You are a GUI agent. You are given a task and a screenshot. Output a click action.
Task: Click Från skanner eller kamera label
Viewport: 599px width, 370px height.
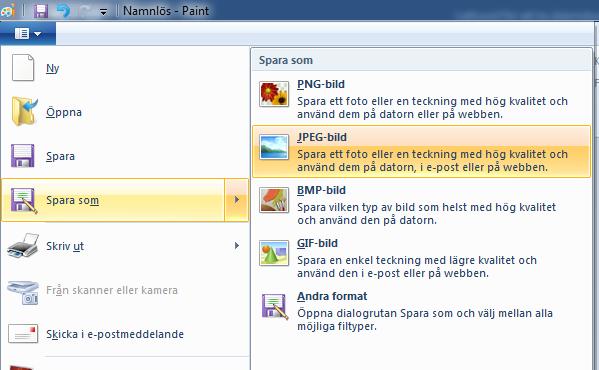coord(112,290)
